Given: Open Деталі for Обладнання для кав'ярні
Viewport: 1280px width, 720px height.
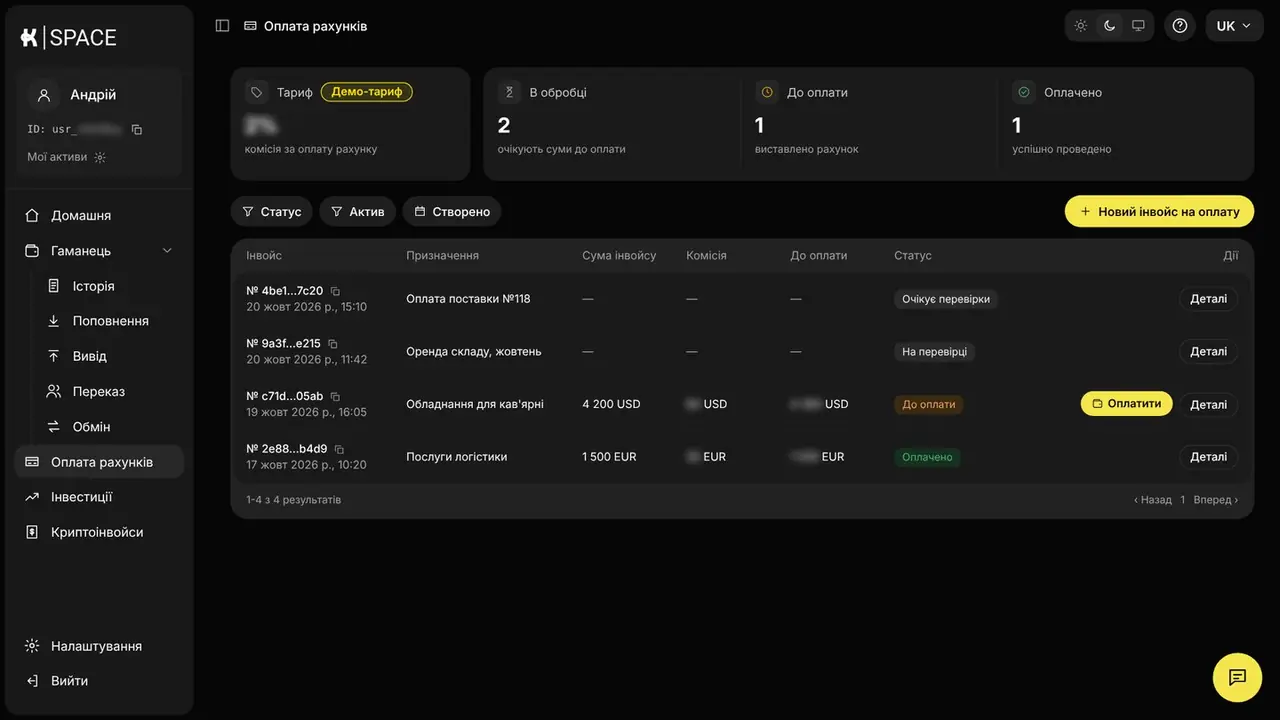Looking at the screenshot, I should (1208, 405).
